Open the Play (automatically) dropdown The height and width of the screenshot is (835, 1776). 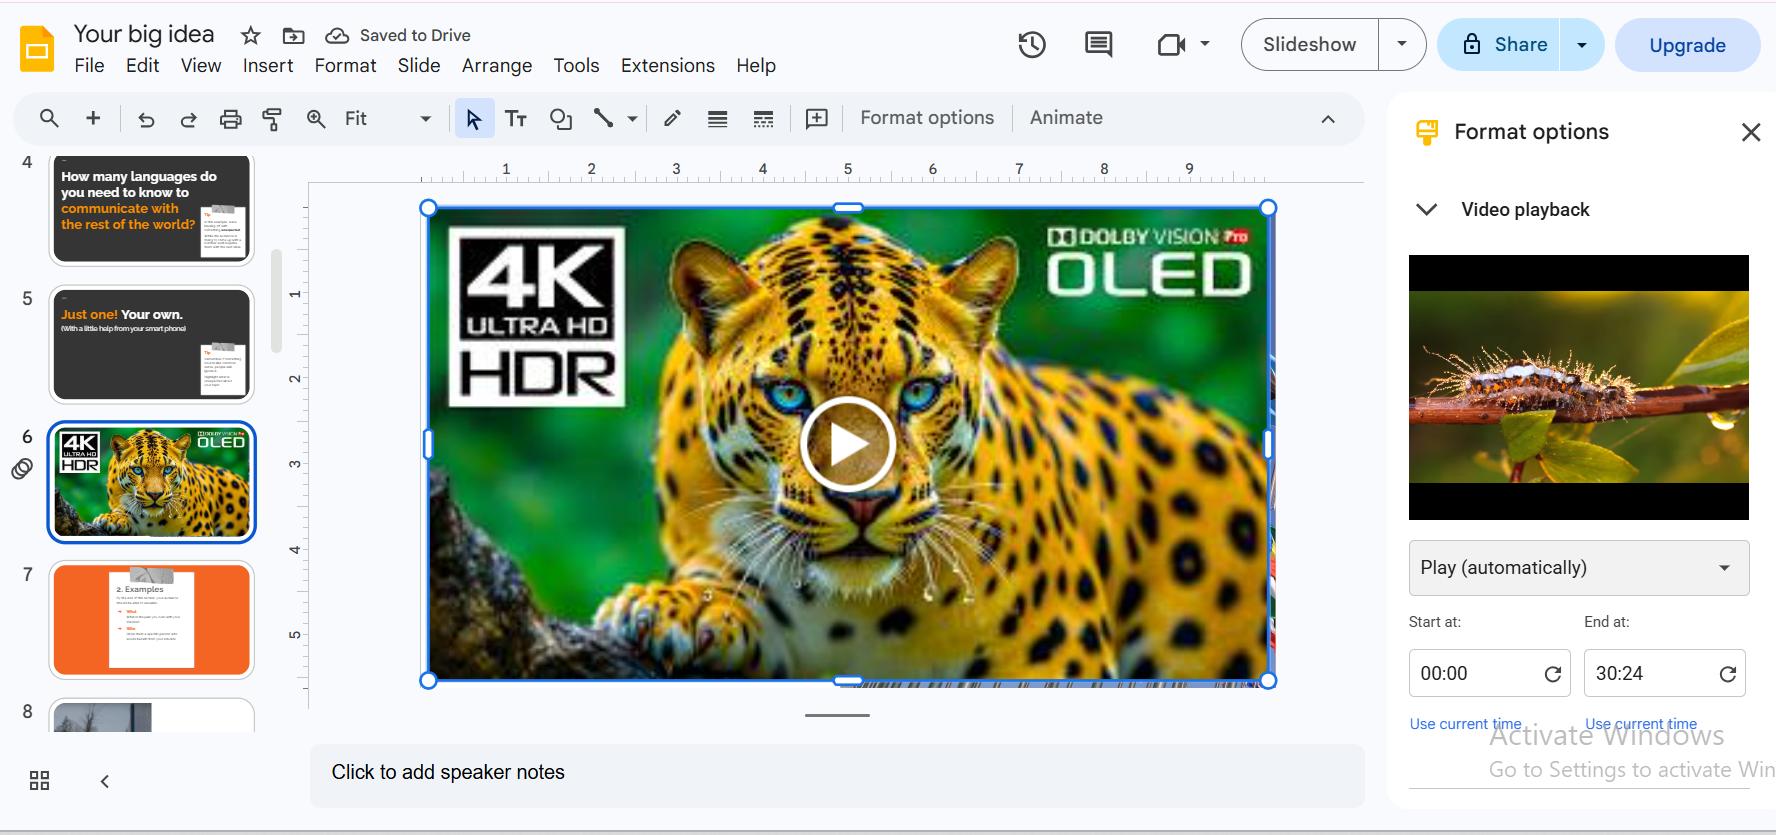[1579, 568]
